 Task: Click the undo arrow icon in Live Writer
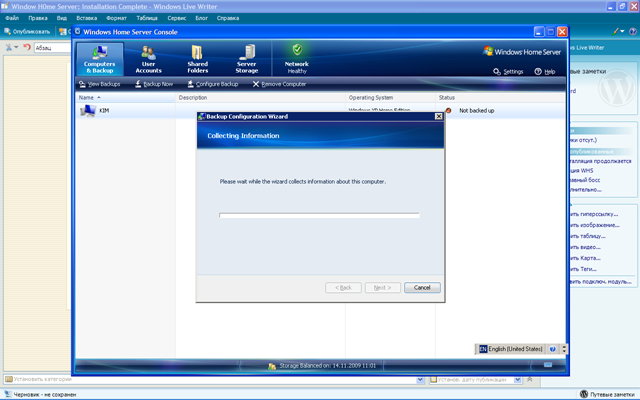click(27, 47)
